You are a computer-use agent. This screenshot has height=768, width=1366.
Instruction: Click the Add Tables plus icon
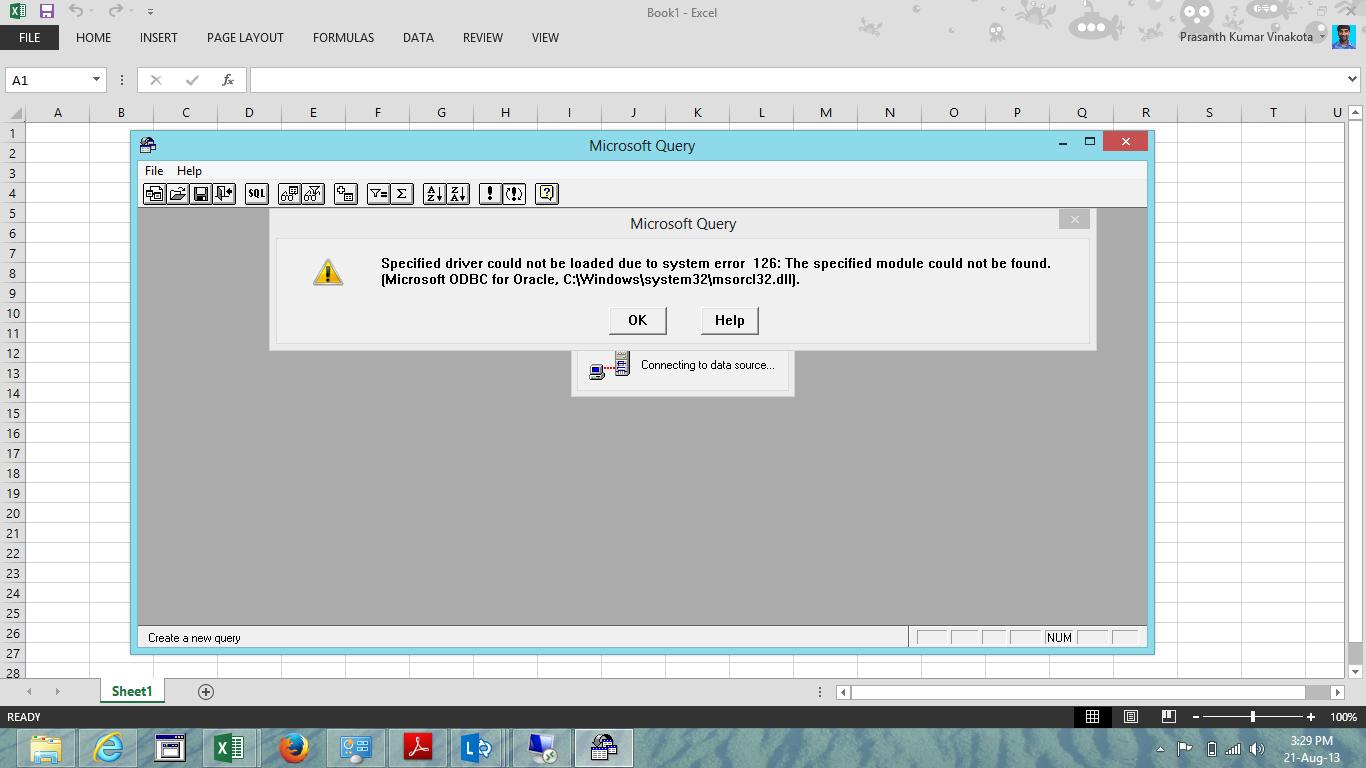click(x=346, y=194)
